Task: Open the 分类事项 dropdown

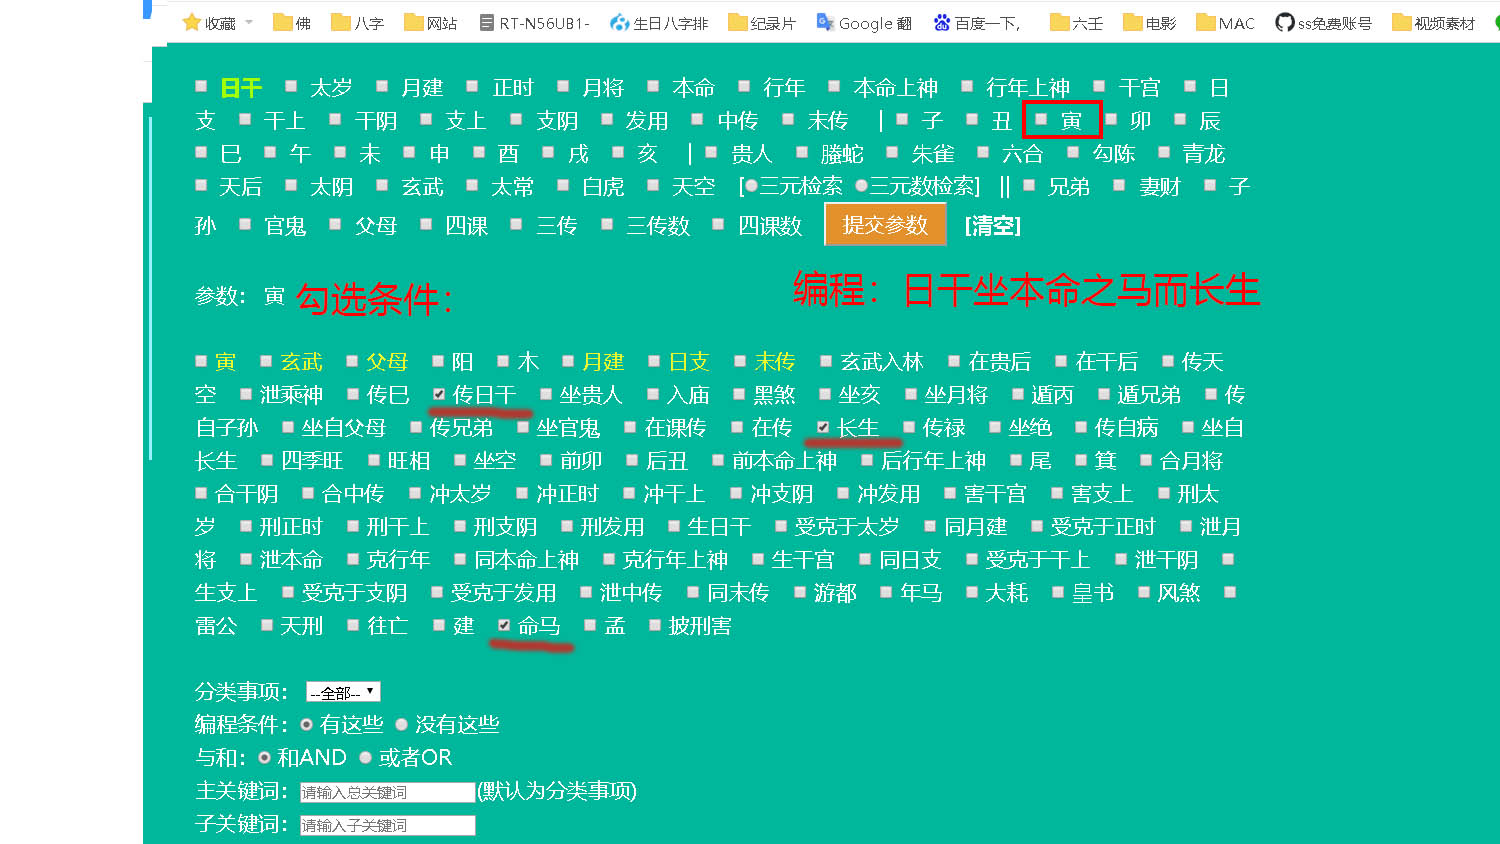Action: pos(343,692)
